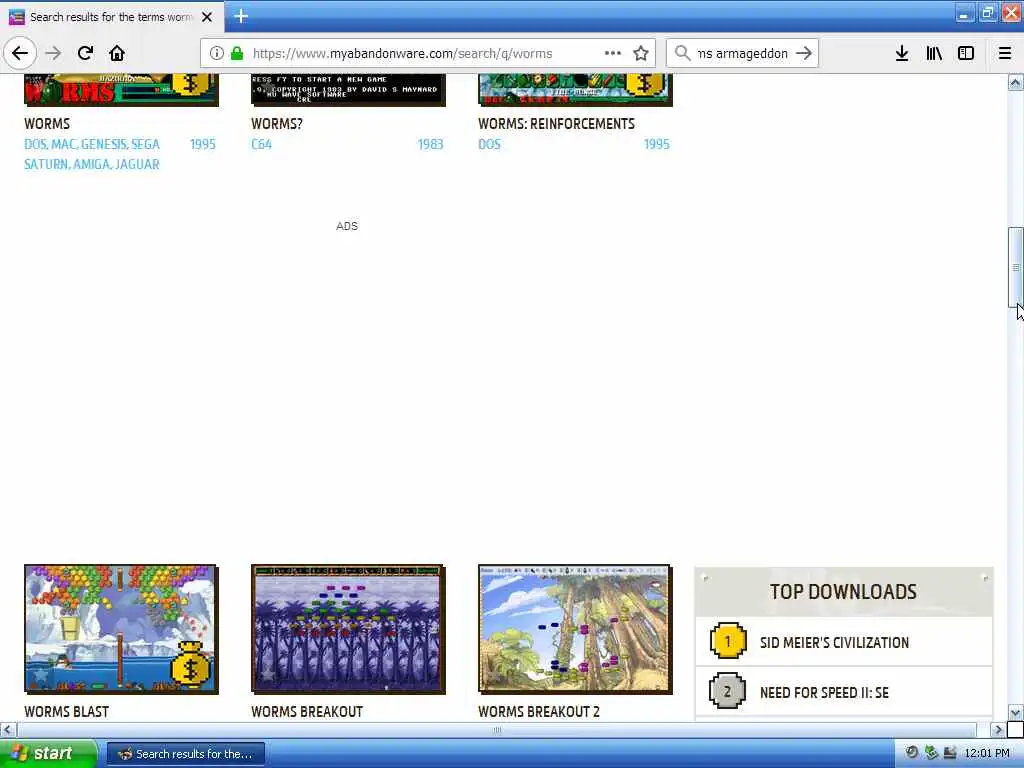The height and width of the screenshot is (768, 1024).
Task: Reload the current page
Action: [85, 53]
